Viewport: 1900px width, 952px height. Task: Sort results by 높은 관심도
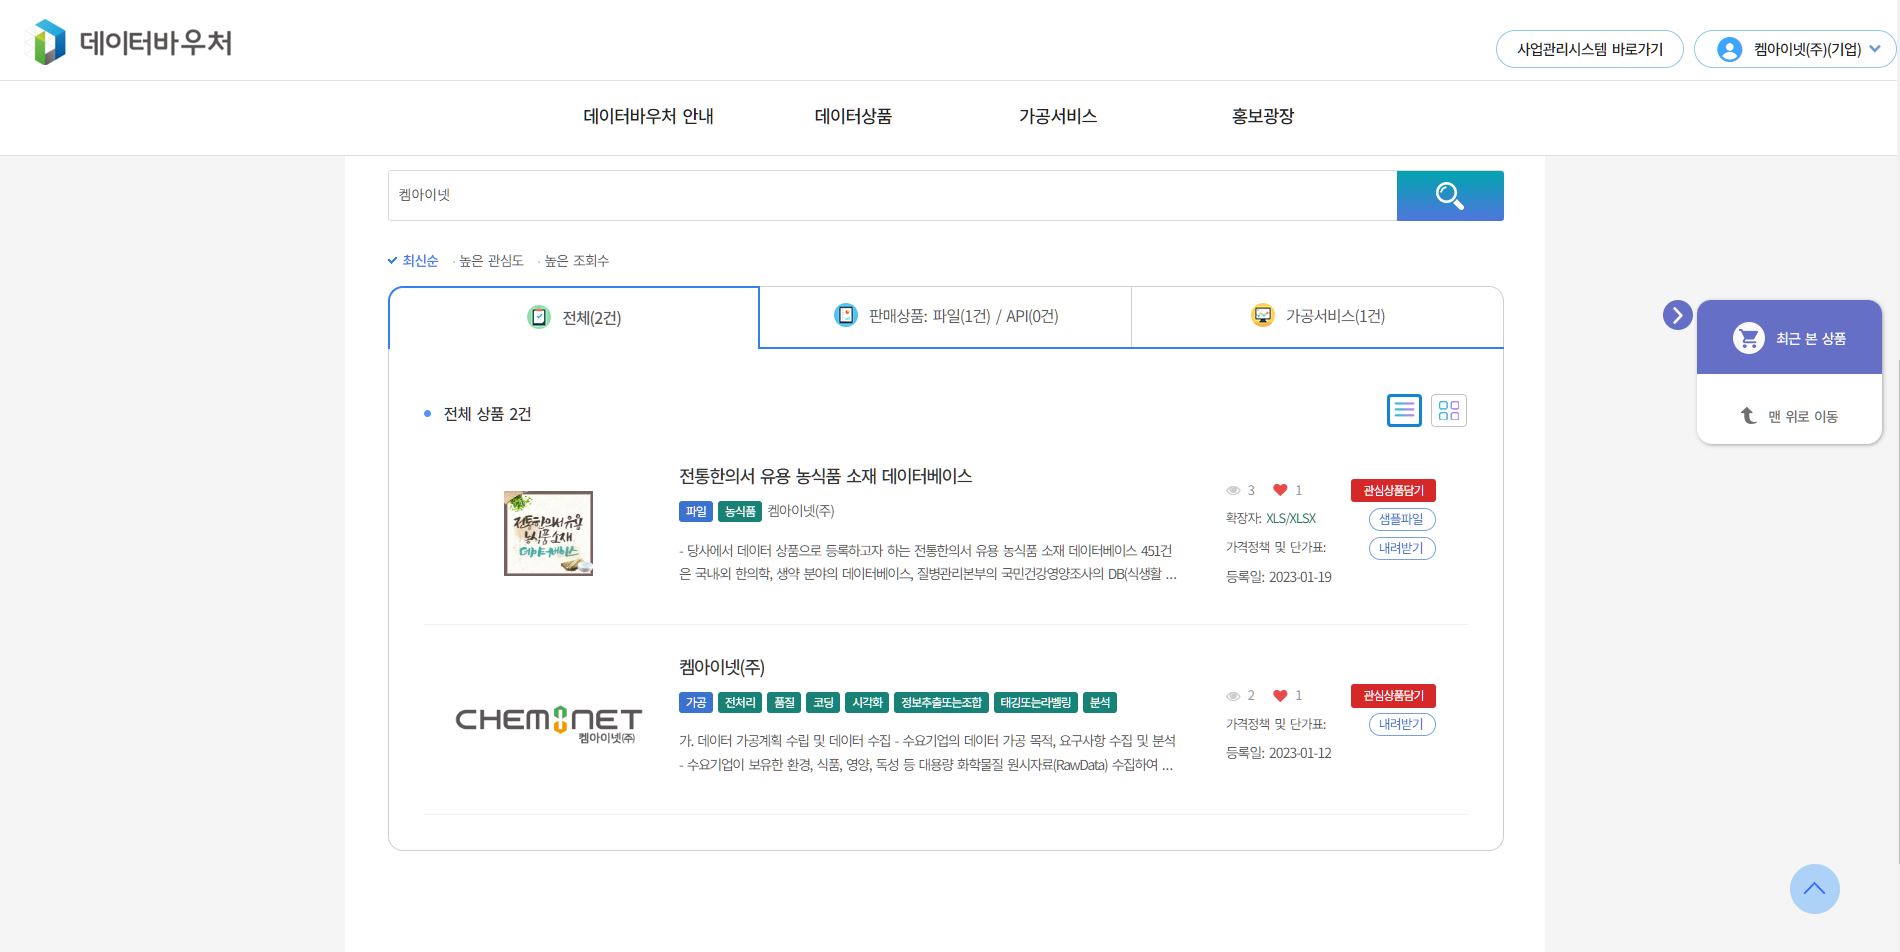(490, 261)
